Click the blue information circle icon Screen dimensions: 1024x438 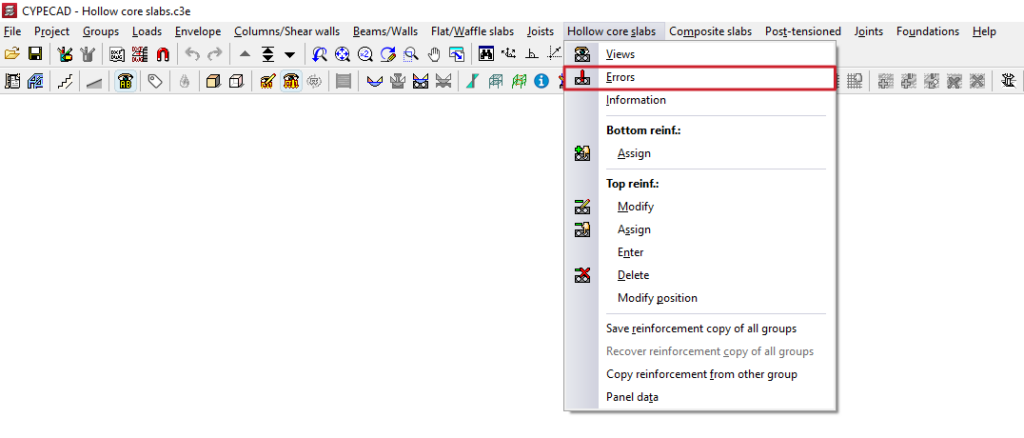[541, 81]
